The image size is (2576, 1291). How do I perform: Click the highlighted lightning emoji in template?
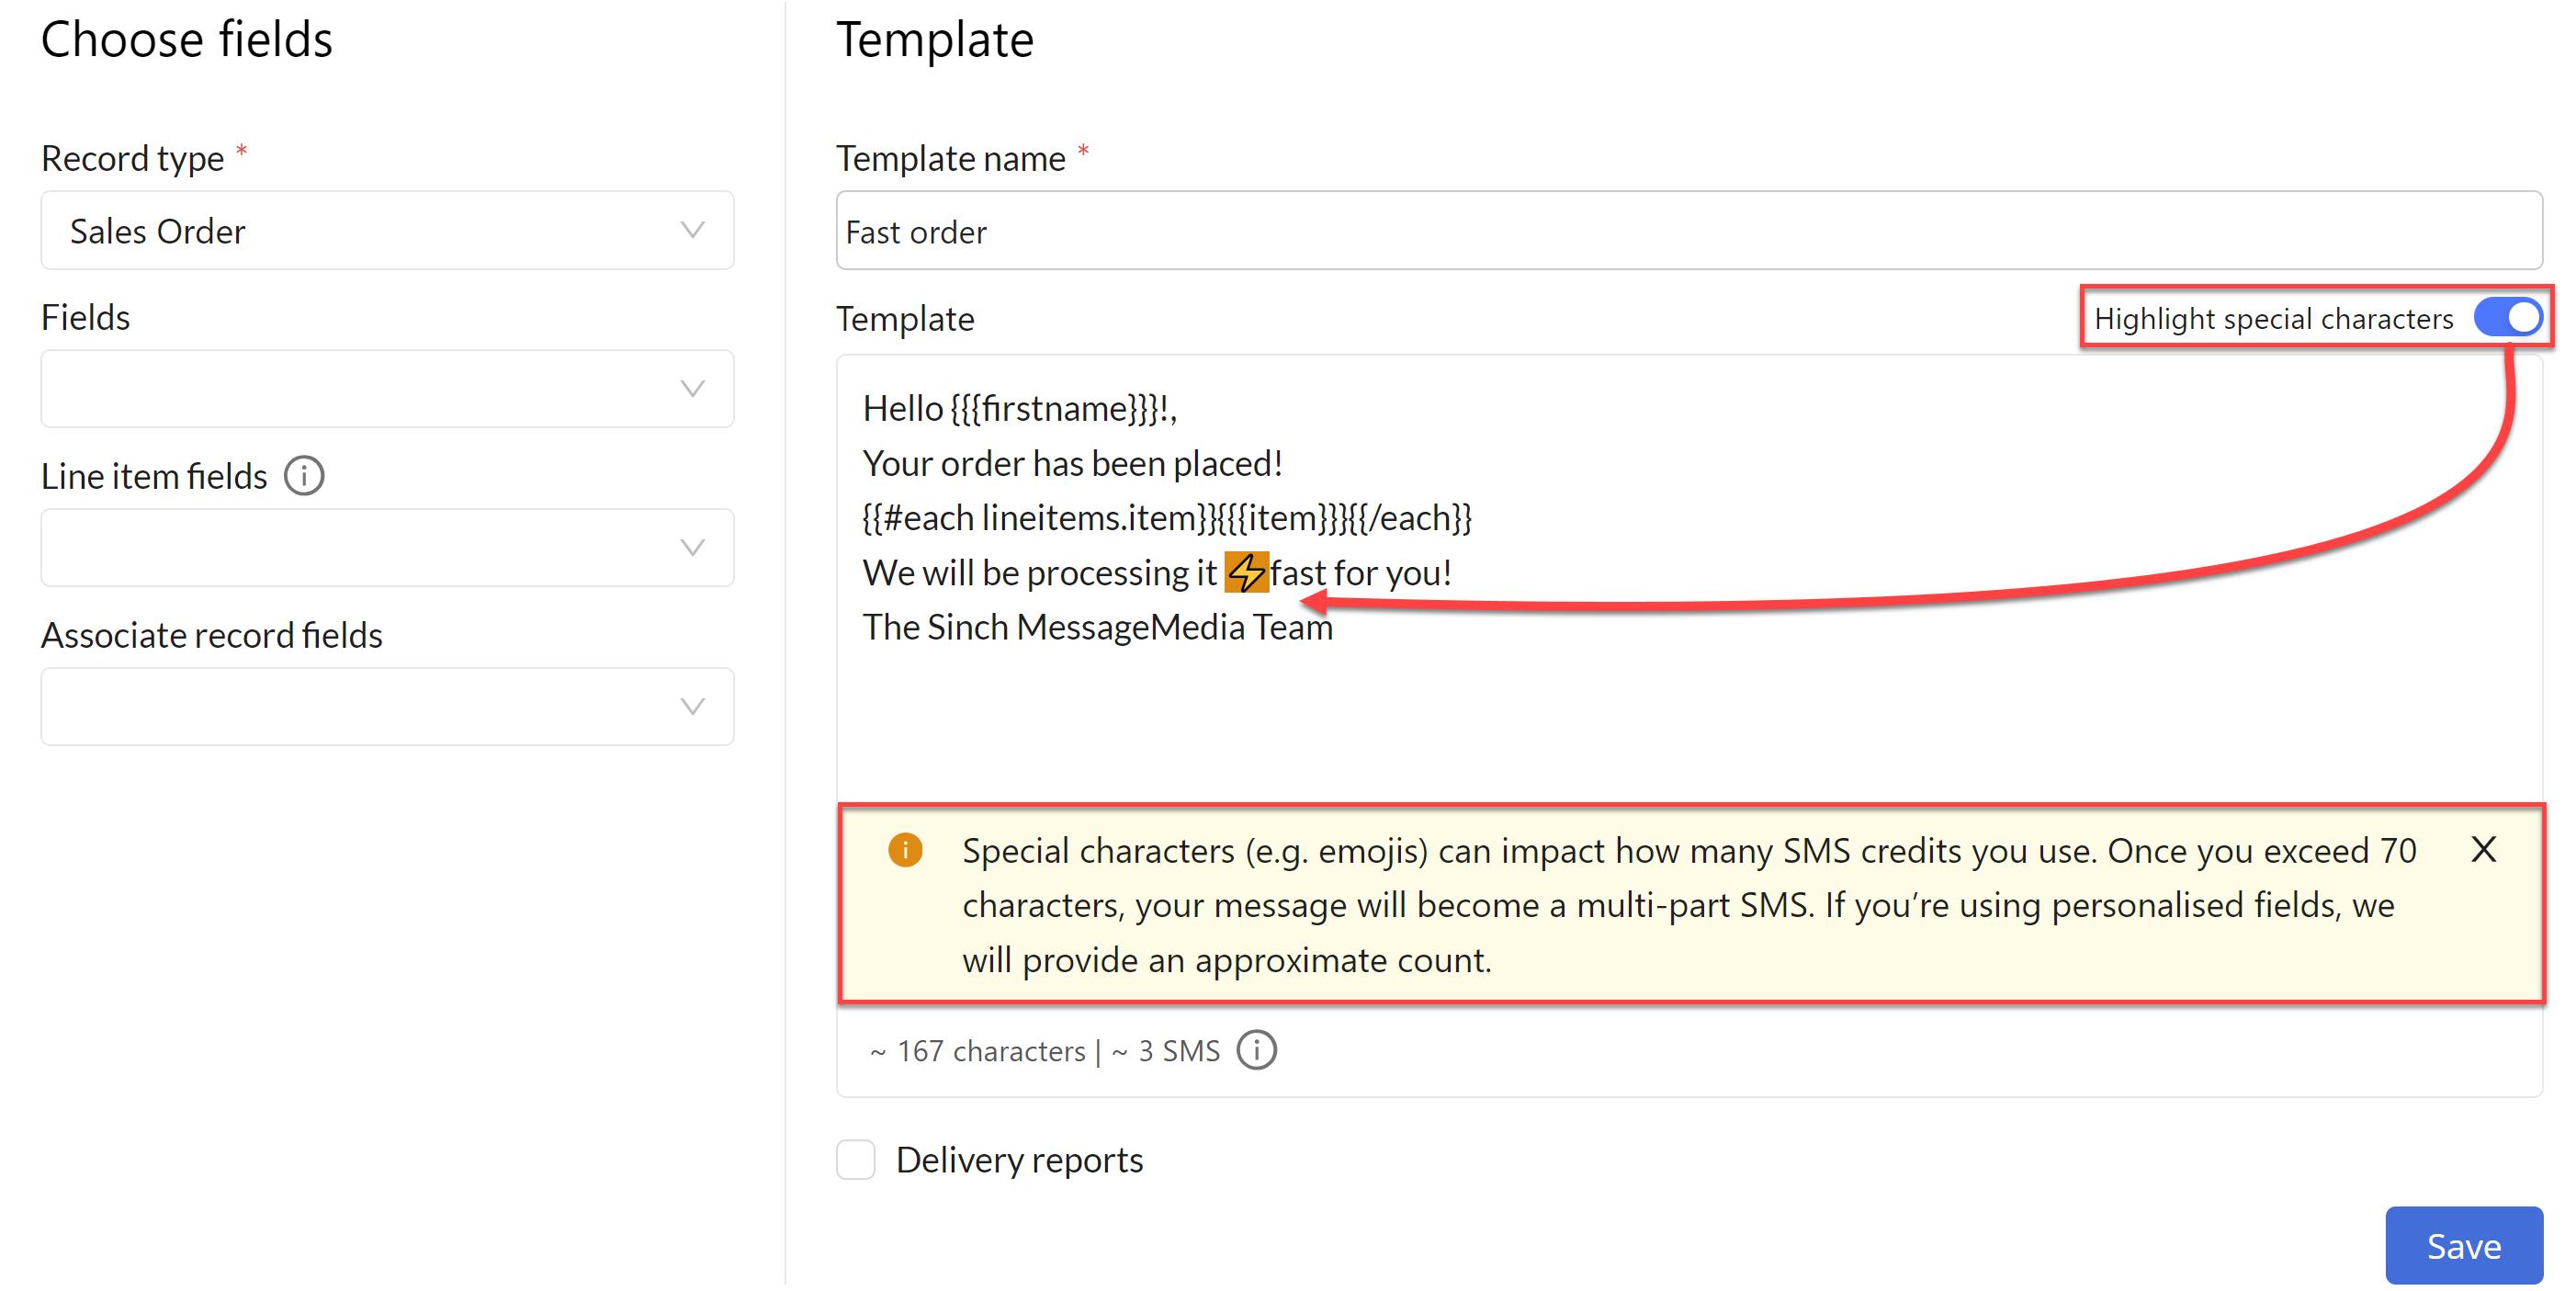[x=1246, y=573]
